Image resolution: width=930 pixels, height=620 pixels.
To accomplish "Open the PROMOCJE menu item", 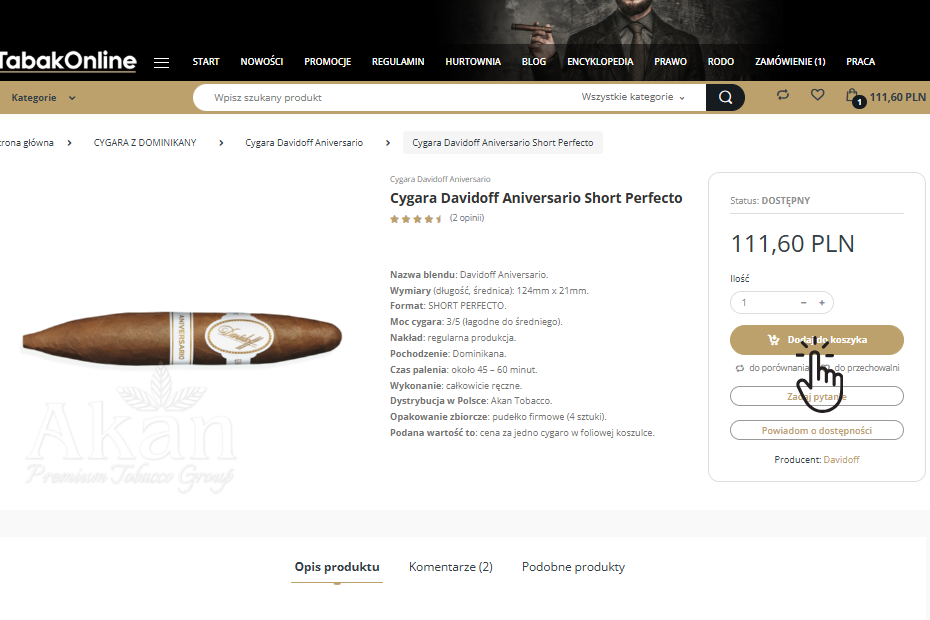I will click(x=327, y=62).
